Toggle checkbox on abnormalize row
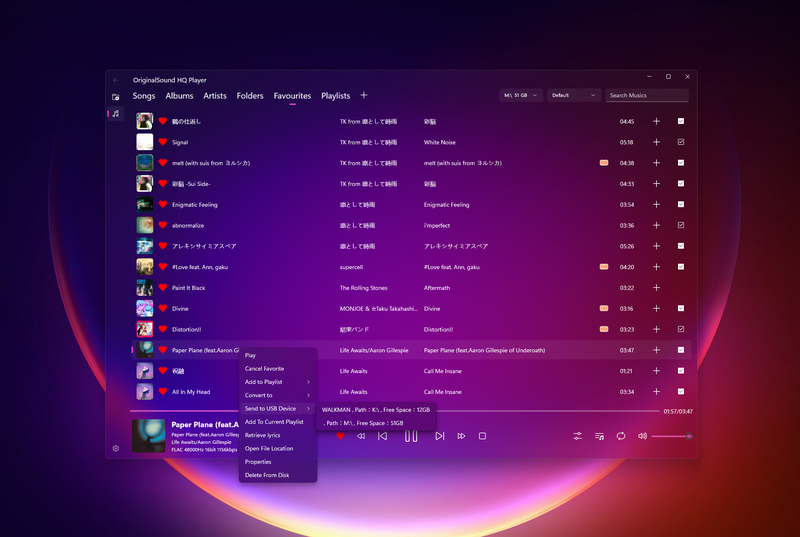 coord(681,225)
